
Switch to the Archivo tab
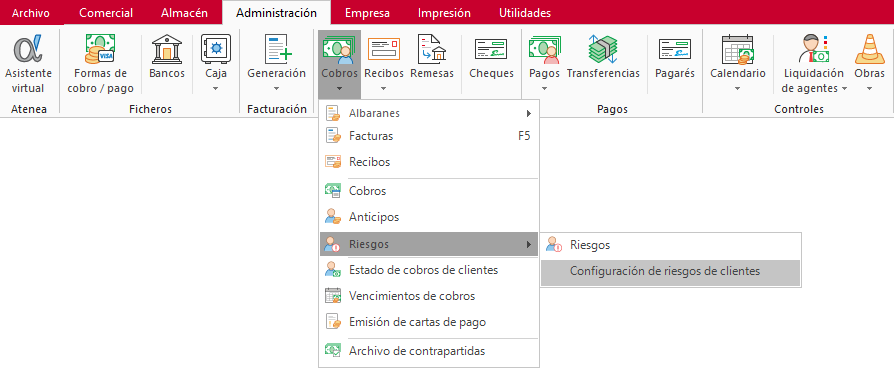(x=31, y=13)
